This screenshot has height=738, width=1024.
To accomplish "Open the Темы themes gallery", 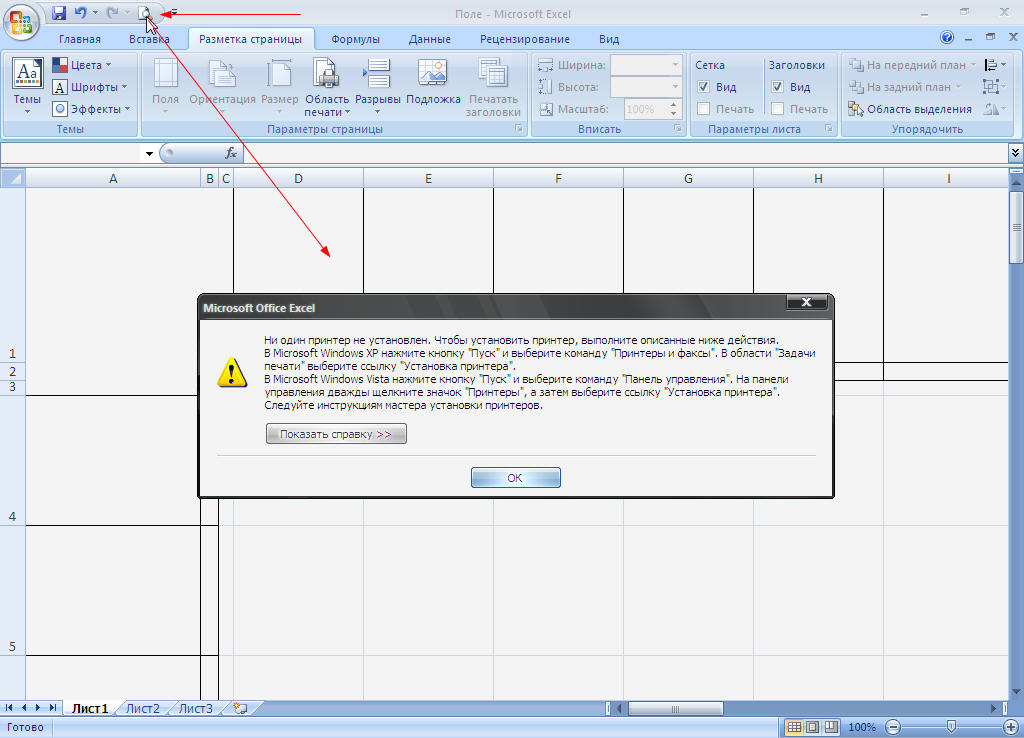I will 27,84.
